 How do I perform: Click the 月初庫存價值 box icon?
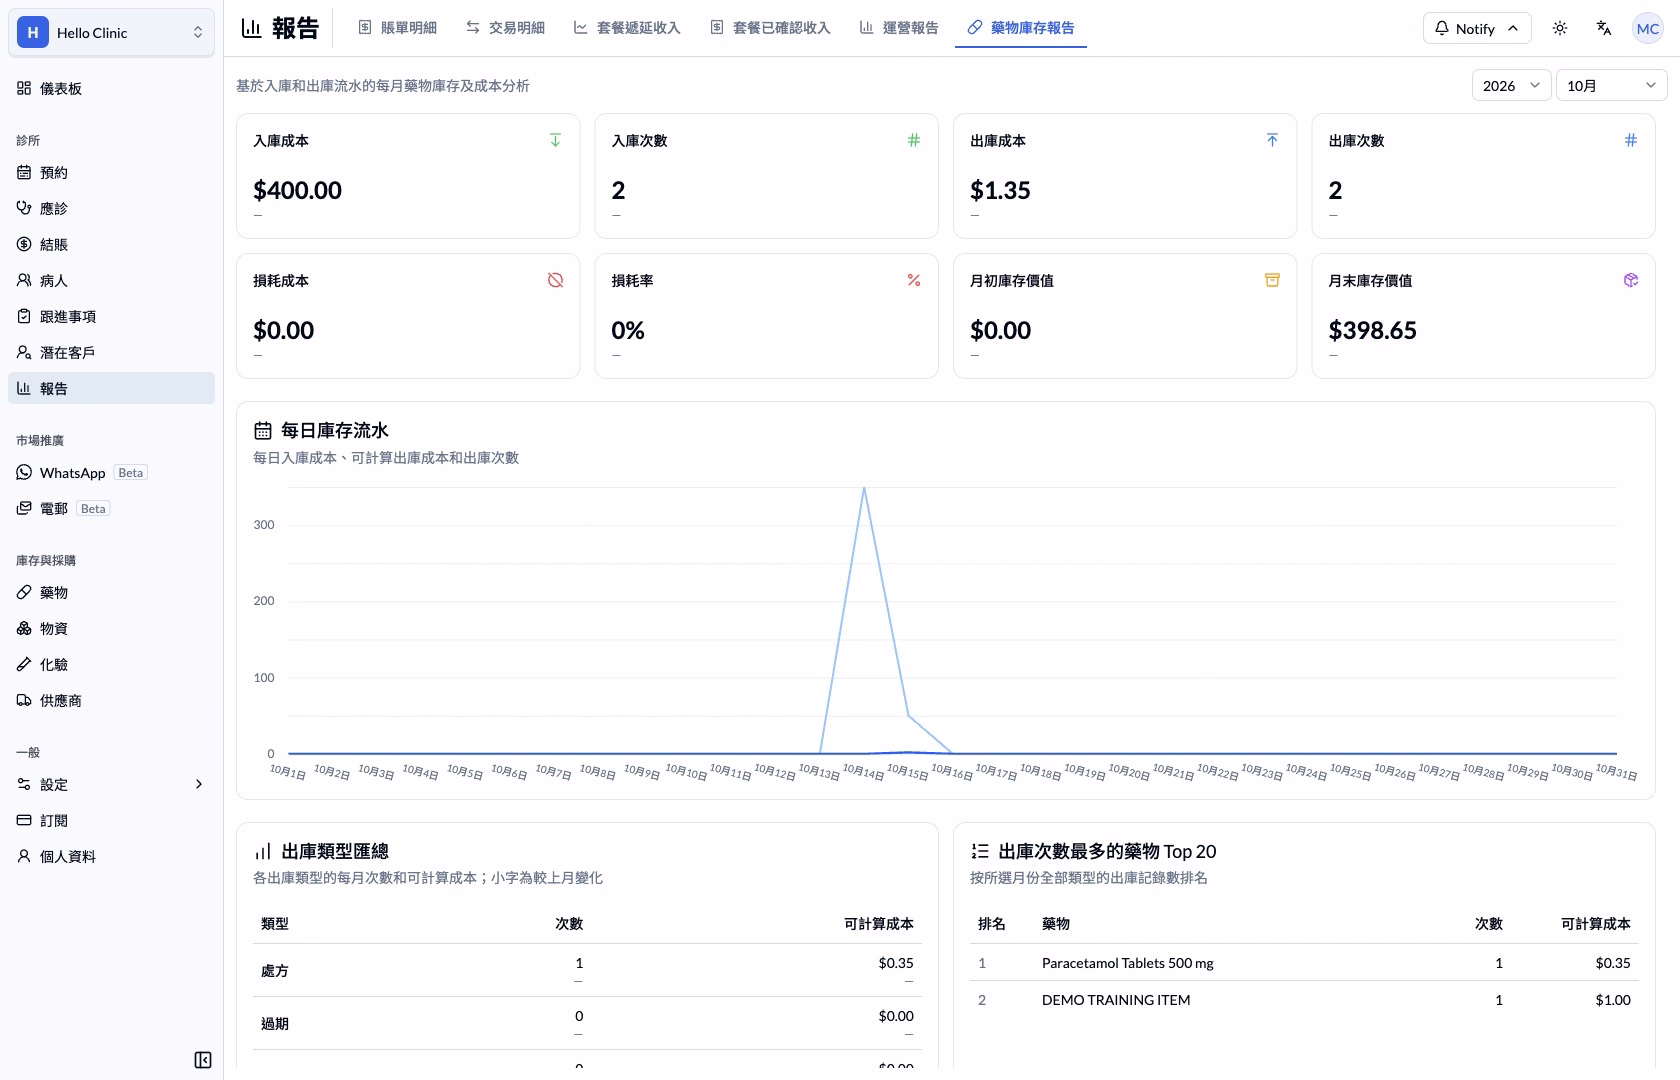1272,280
